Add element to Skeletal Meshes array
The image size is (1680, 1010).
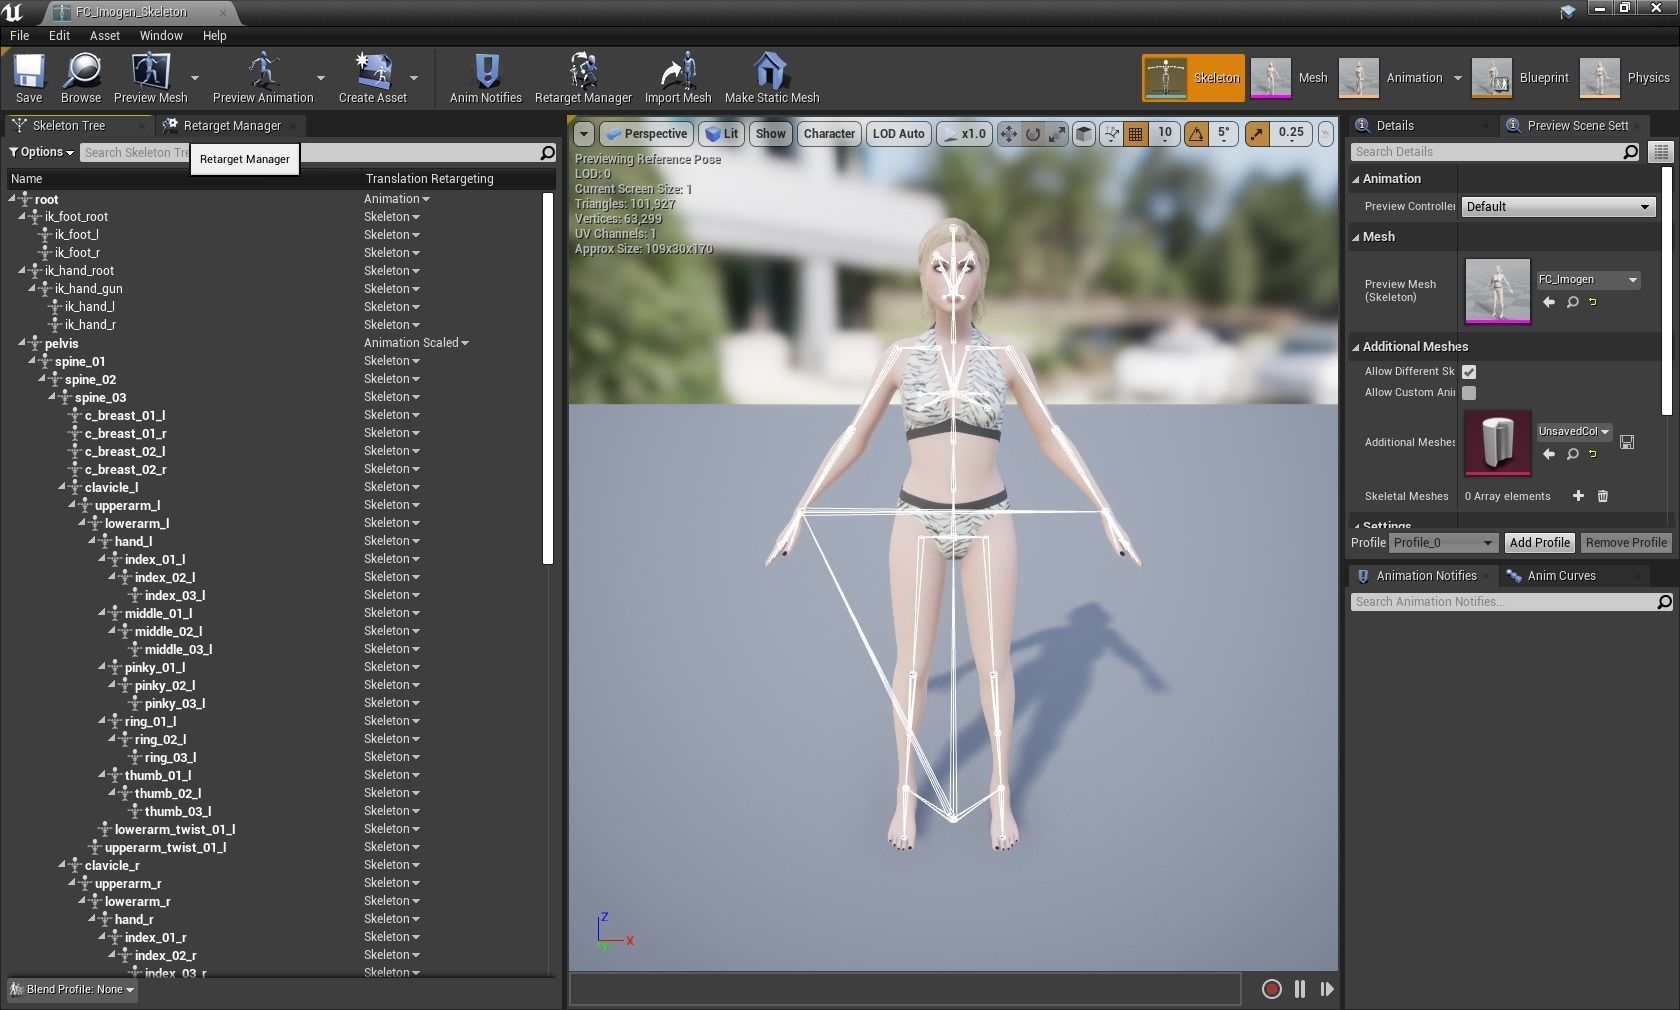[1578, 496]
